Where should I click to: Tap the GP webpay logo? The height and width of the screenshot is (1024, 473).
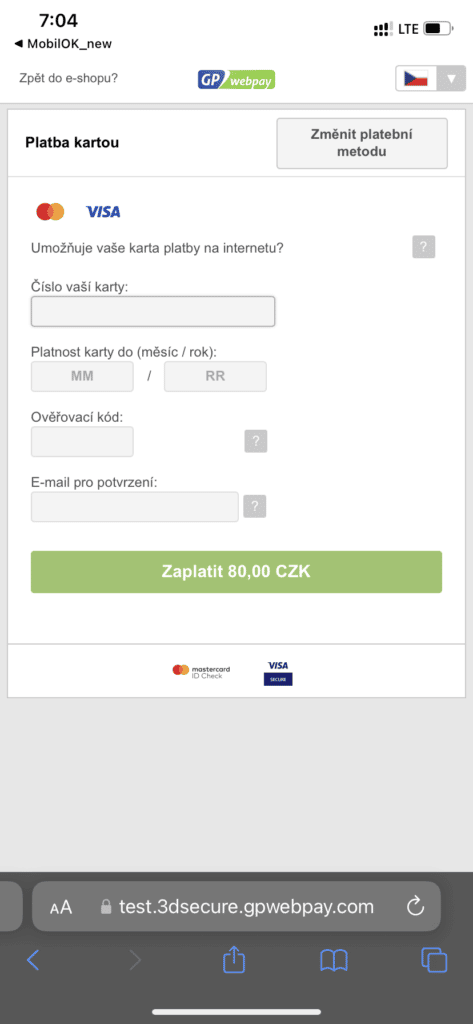pos(236,79)
